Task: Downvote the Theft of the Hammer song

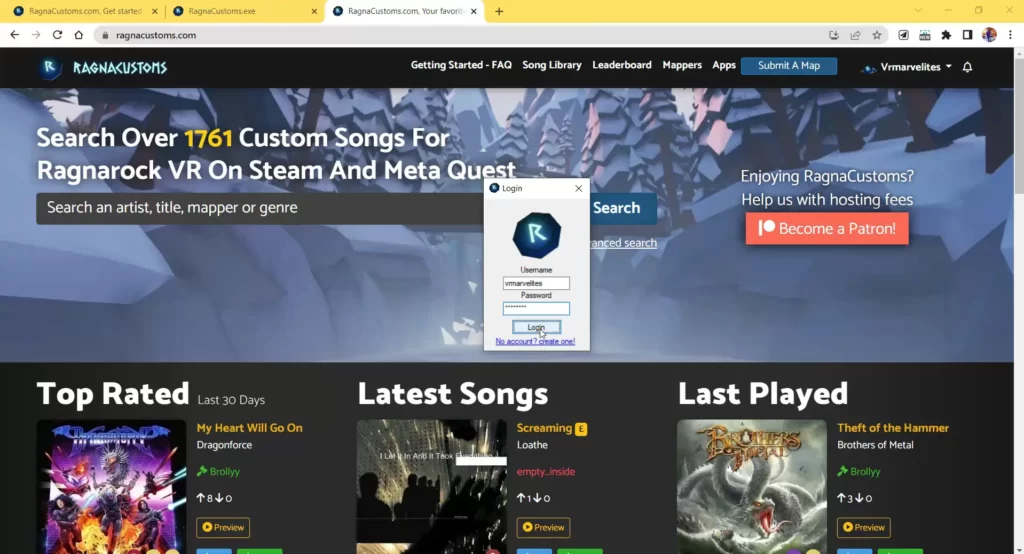Action: point(859,498)
